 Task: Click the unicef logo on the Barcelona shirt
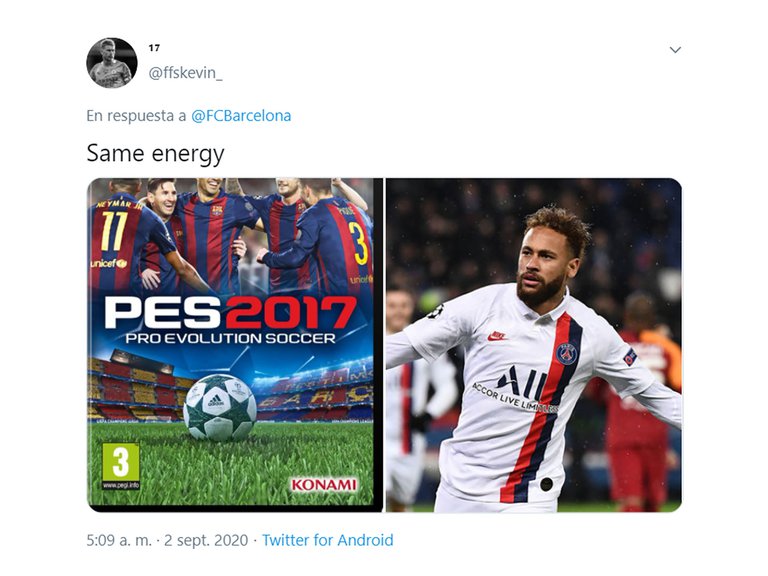pos(108,264)
